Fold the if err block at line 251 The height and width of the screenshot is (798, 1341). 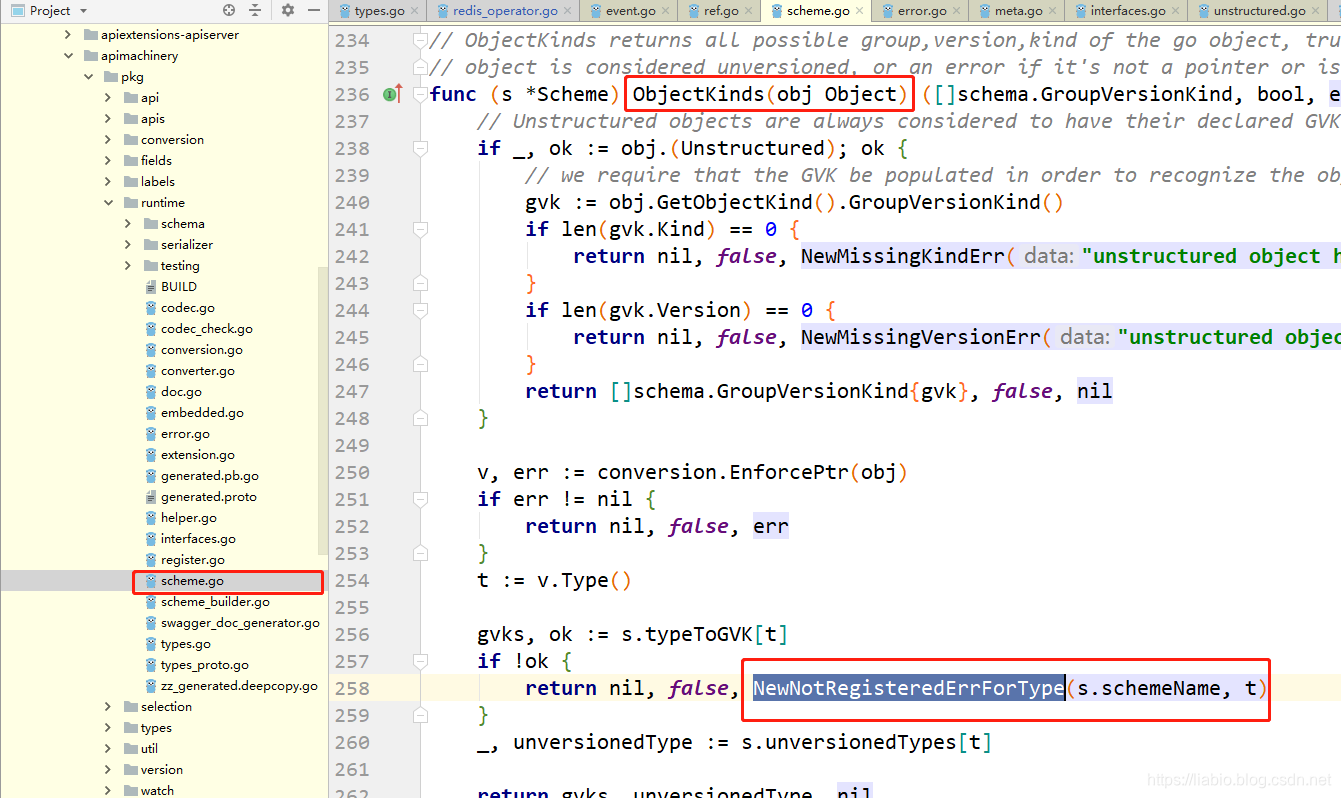pyautogui.click(x=420, y=499)
